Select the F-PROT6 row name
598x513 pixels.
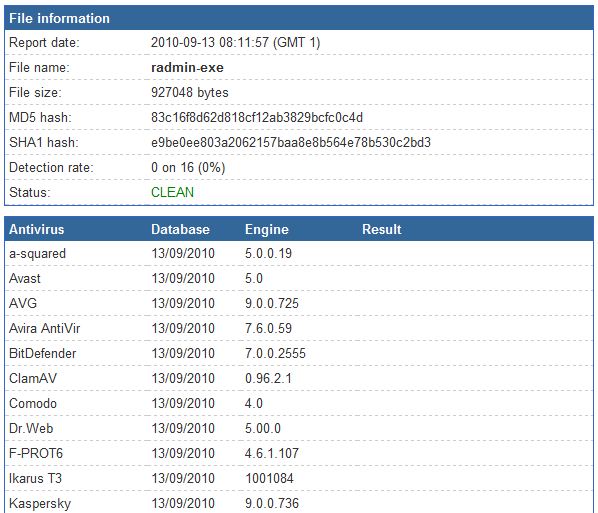(x=36, y=453)
